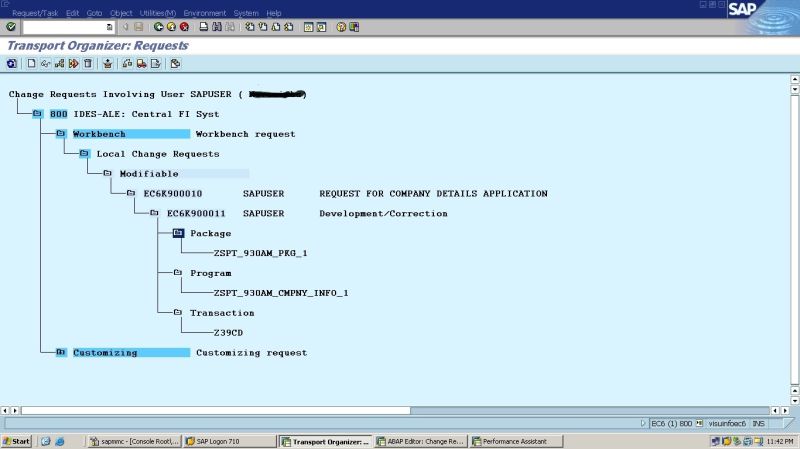This screenshot has width=800, height=449.
Task: Click the green Back arrow icon
Action: pyautogui.click(x=158, y=27)
